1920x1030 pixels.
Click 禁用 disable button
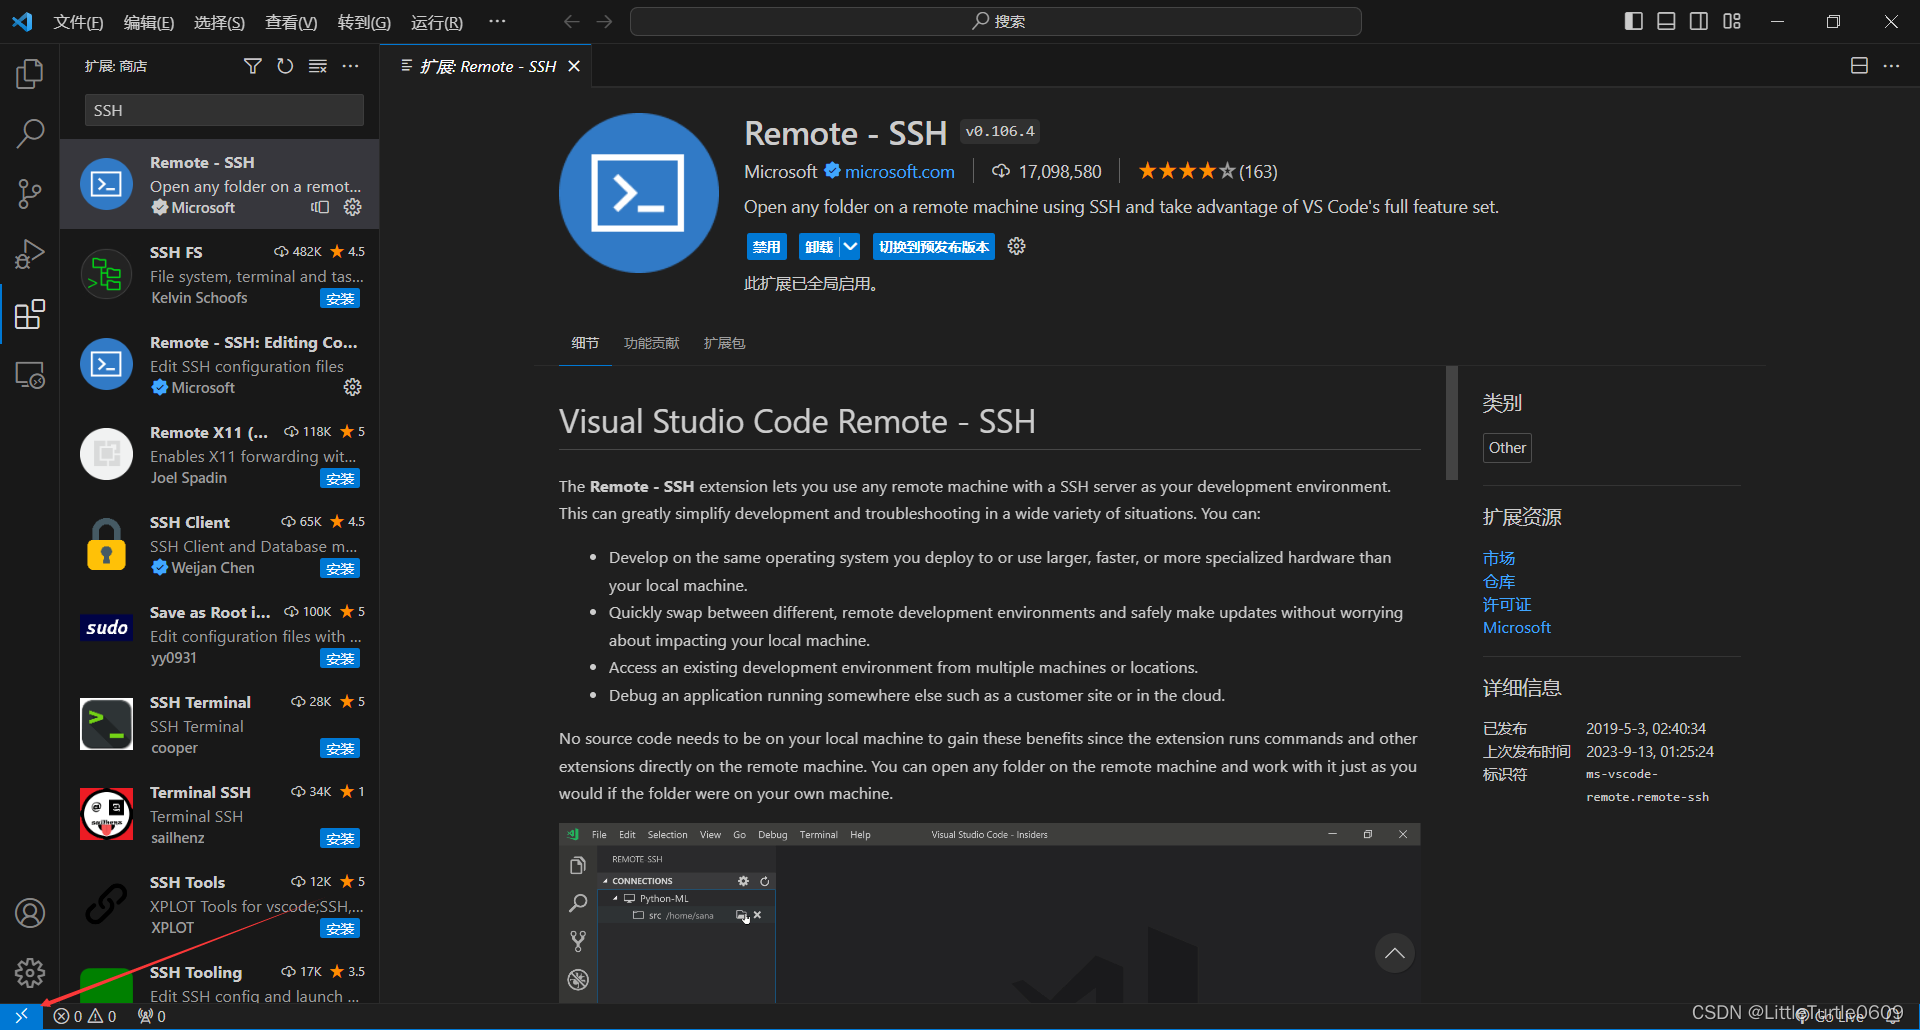coord(767,246)
